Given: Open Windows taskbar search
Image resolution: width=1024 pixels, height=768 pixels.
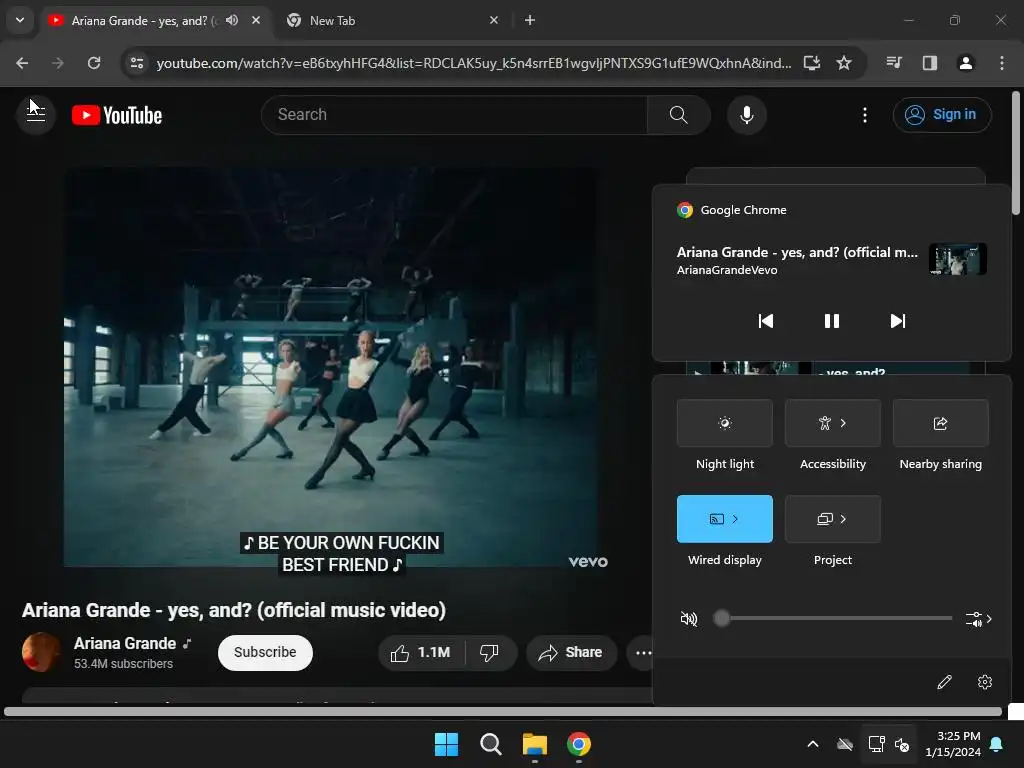Looking at the screenshot, I should tap(490, 744).
